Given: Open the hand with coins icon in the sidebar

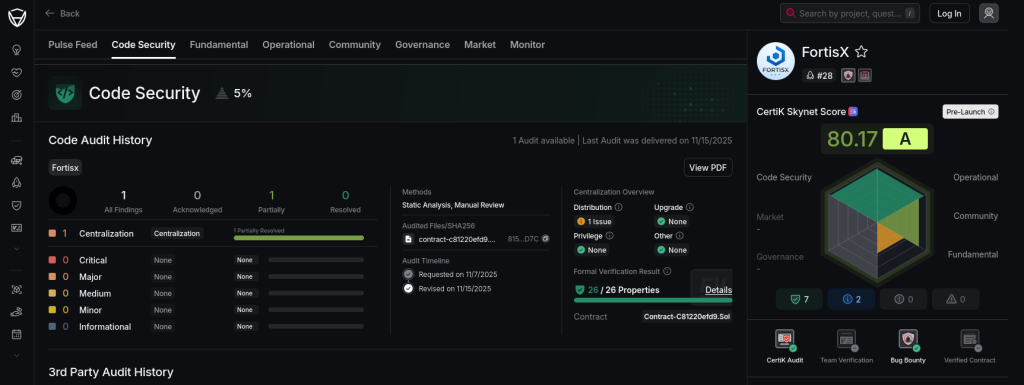Looking at the screenshot, I should [17, 312].
